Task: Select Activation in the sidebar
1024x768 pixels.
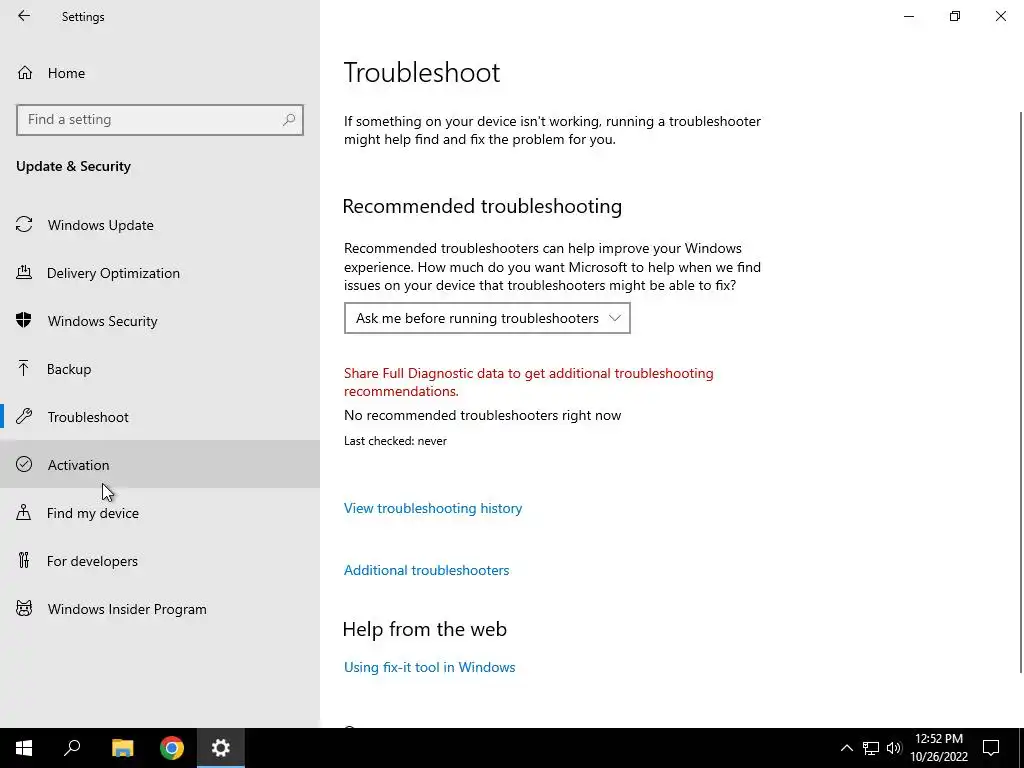Action: [160, 464]
